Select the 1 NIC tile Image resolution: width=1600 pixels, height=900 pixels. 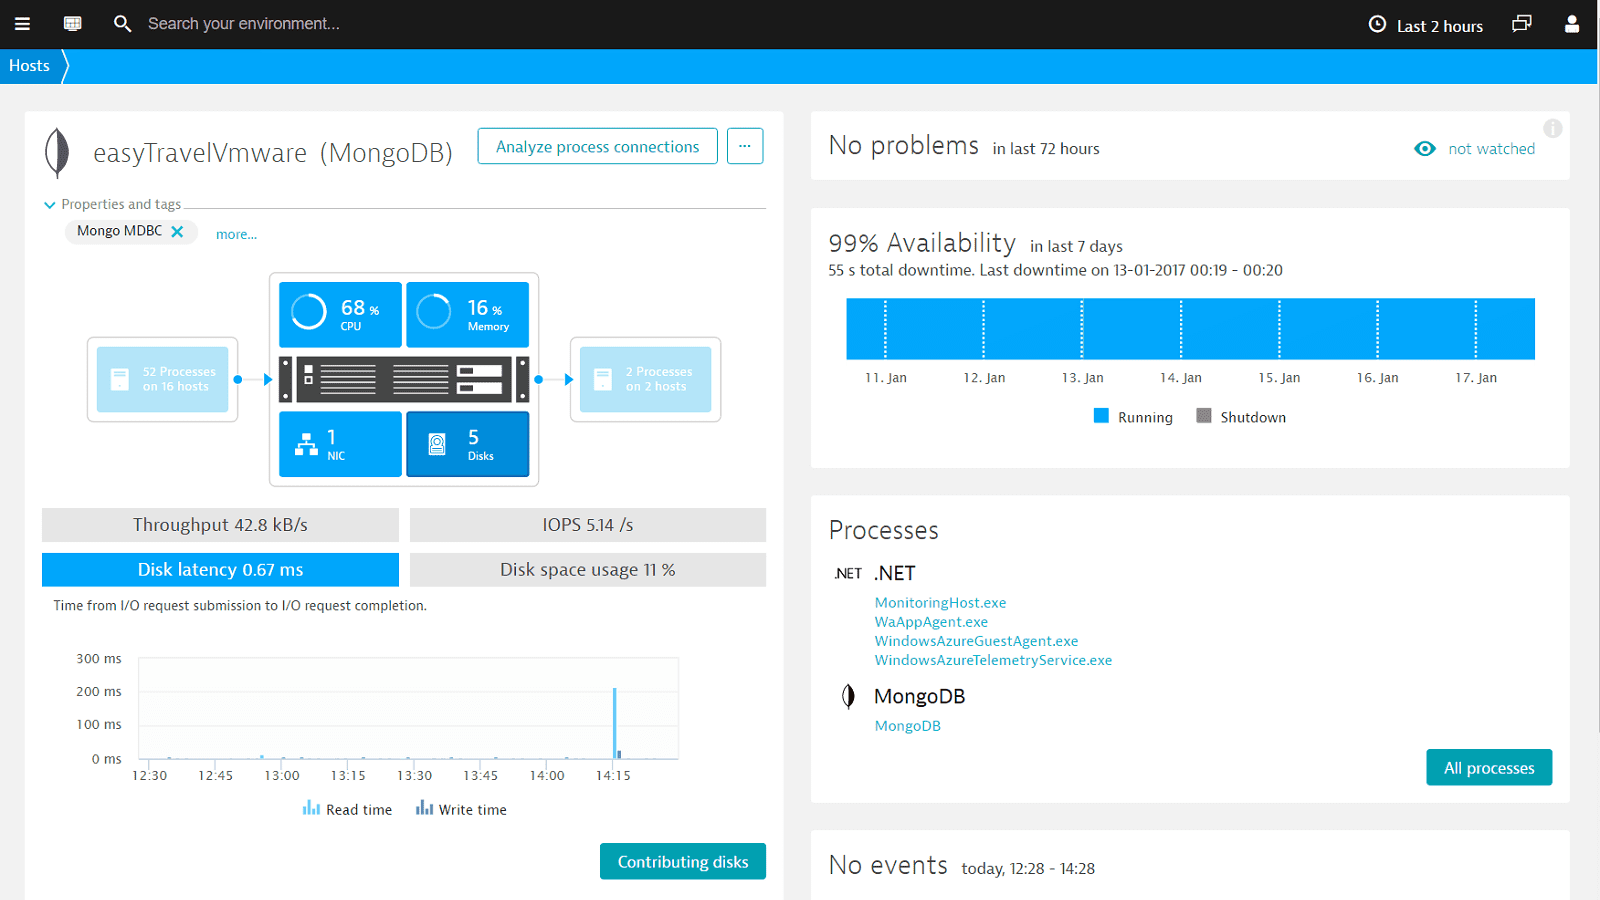coord(340,444)
